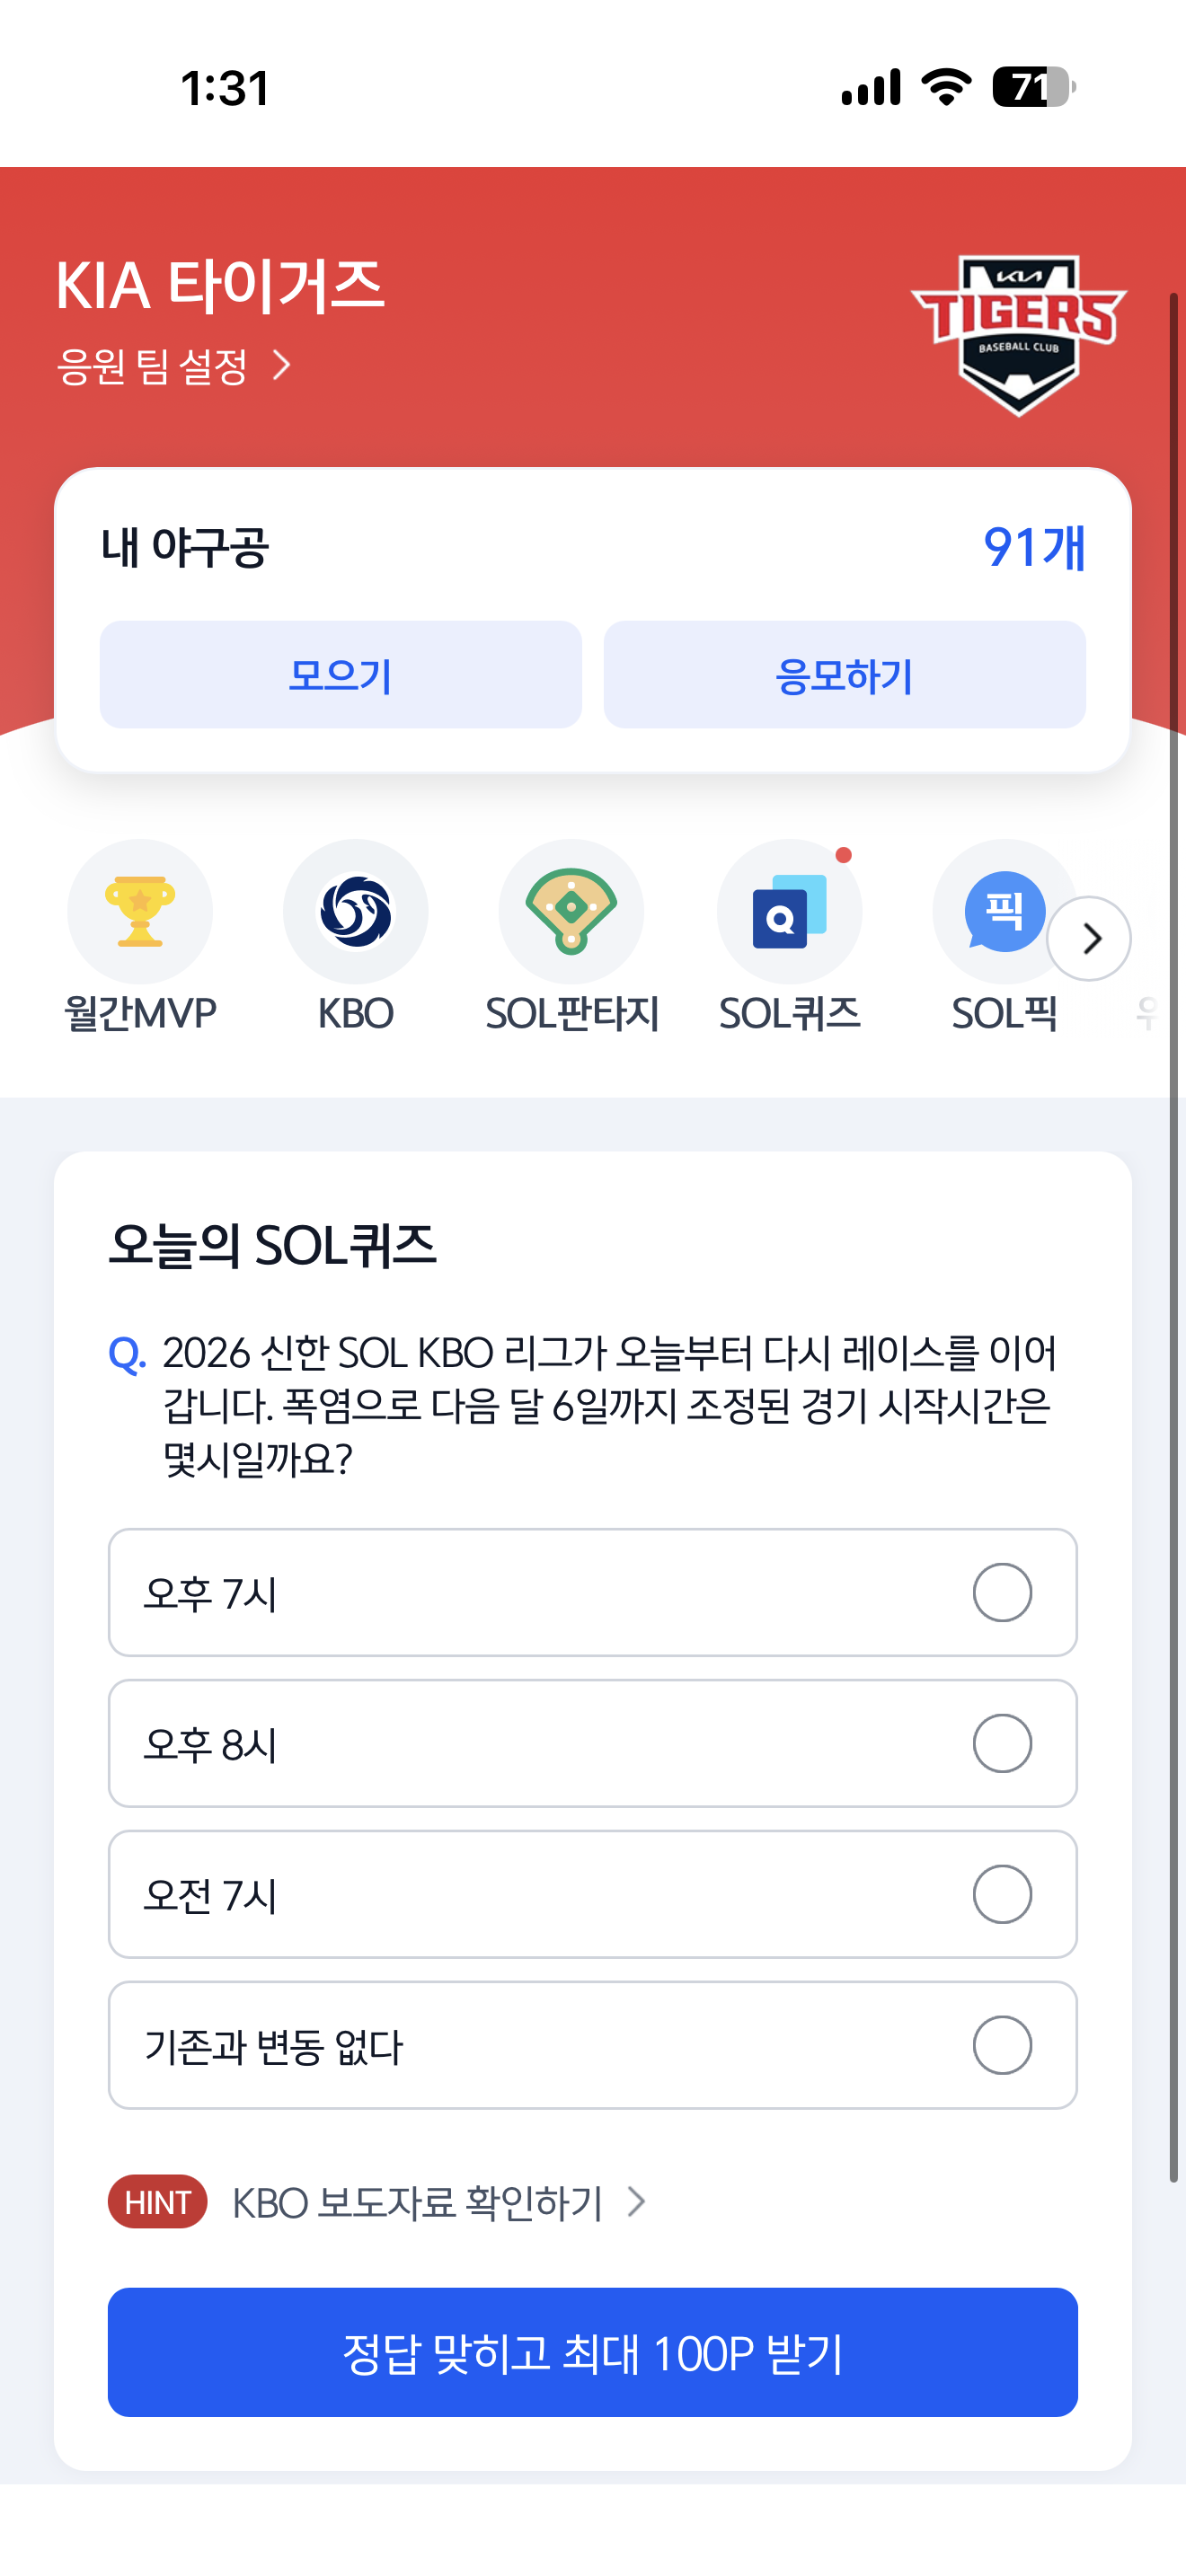
Task: Select the 오후 7시 answer option
Action: click(x=593, y=1592)
